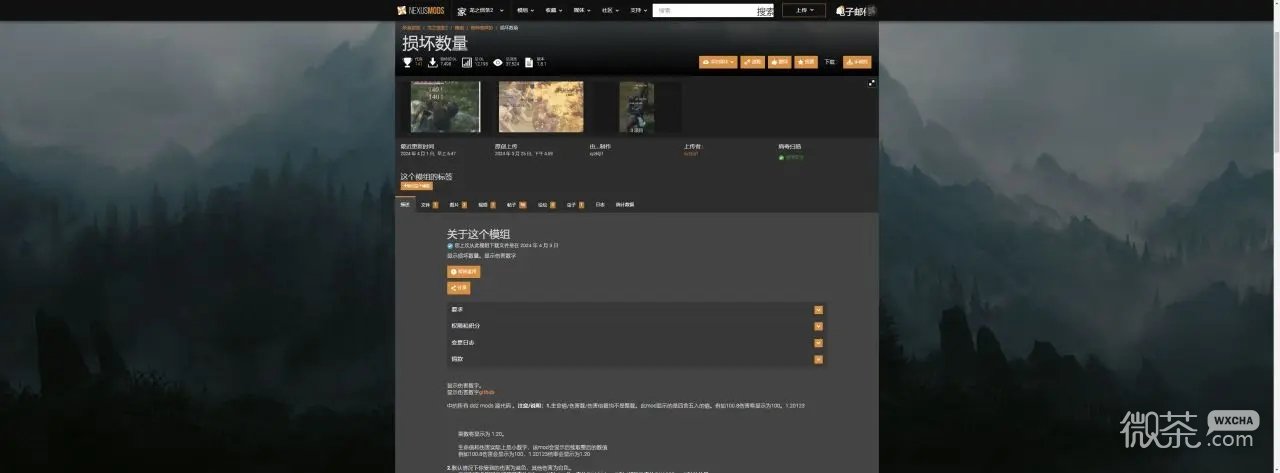Click the total downloads bar chart icon
This screenshot has width=1280, height=473.
click(466, 62)
